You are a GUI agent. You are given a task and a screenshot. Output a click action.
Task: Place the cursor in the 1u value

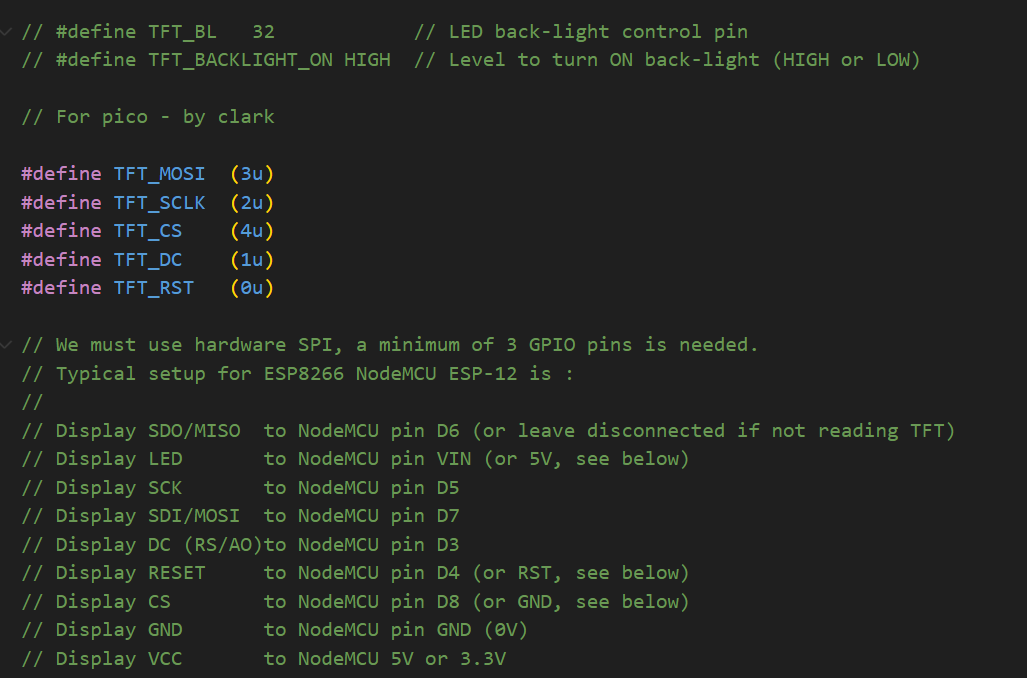[x=252, y=259]
